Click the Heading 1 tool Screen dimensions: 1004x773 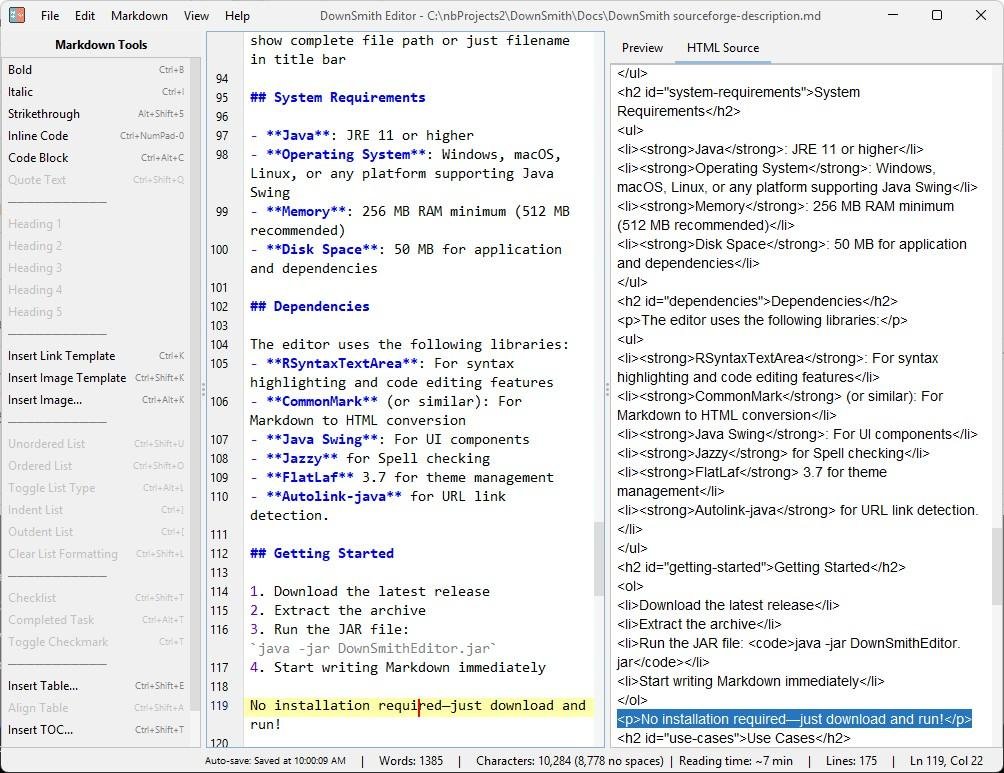click(96, 224)
